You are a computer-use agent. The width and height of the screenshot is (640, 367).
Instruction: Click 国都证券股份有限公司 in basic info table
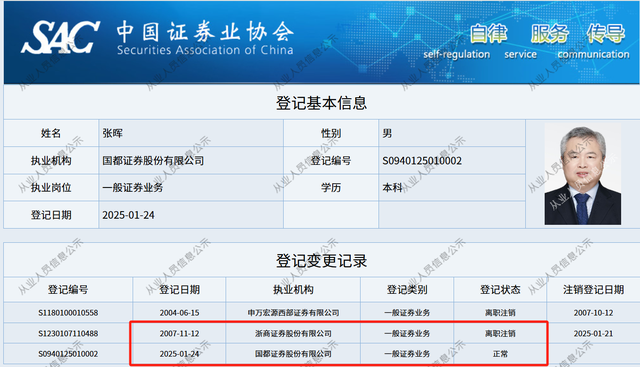point(153,160)
